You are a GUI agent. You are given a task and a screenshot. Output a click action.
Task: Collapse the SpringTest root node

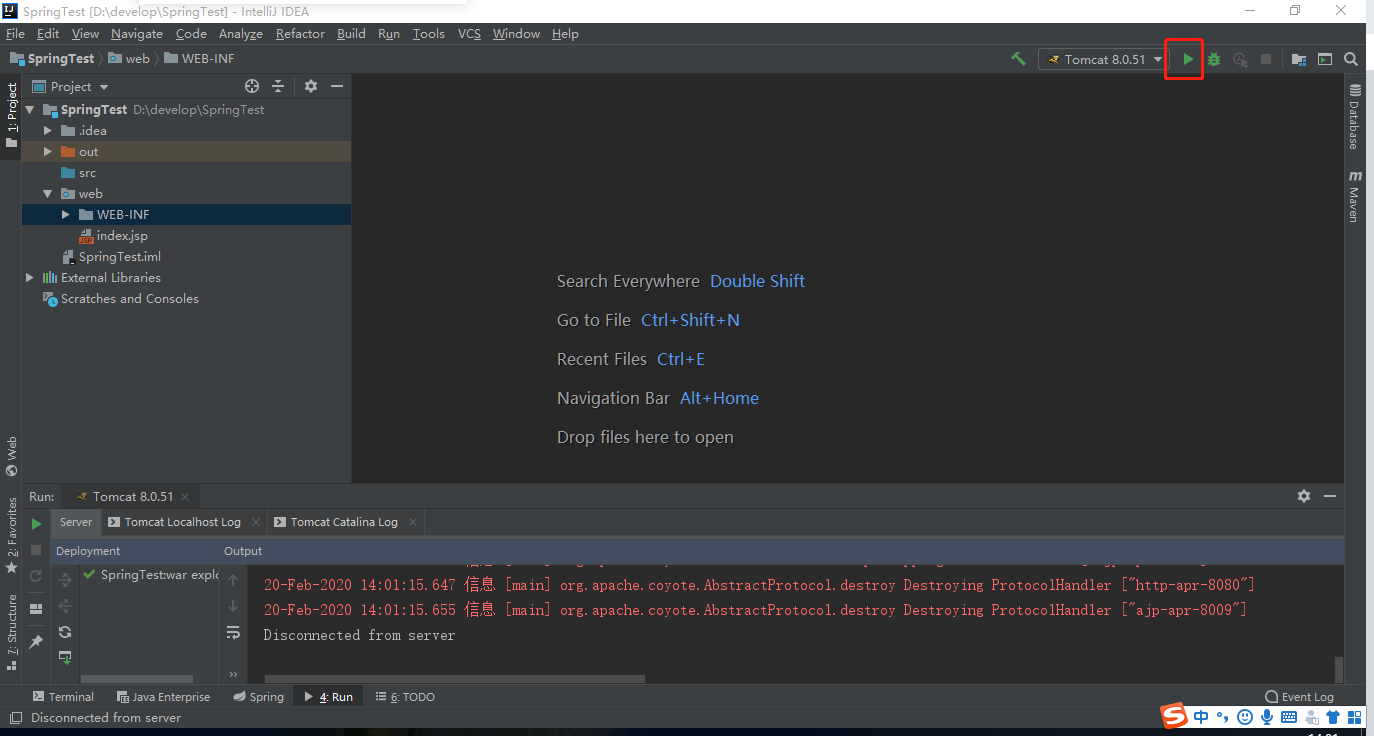pos(30,110)
